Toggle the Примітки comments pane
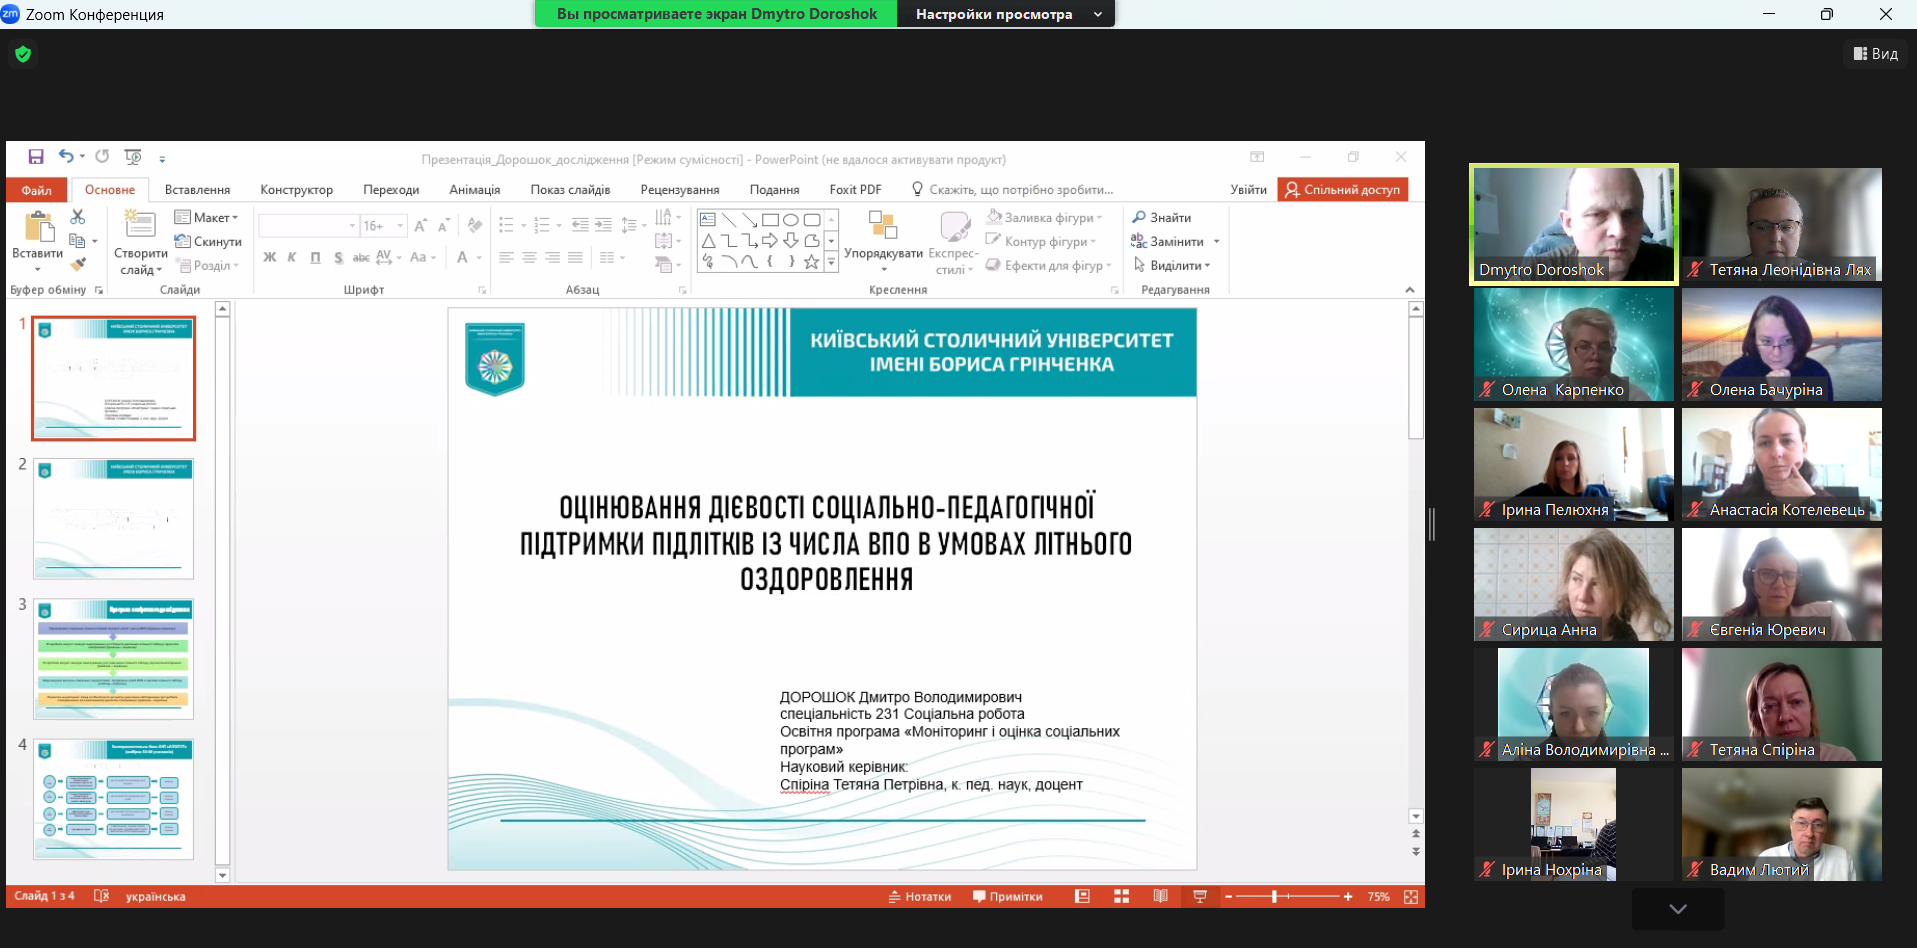 (x=1007, y=897)
